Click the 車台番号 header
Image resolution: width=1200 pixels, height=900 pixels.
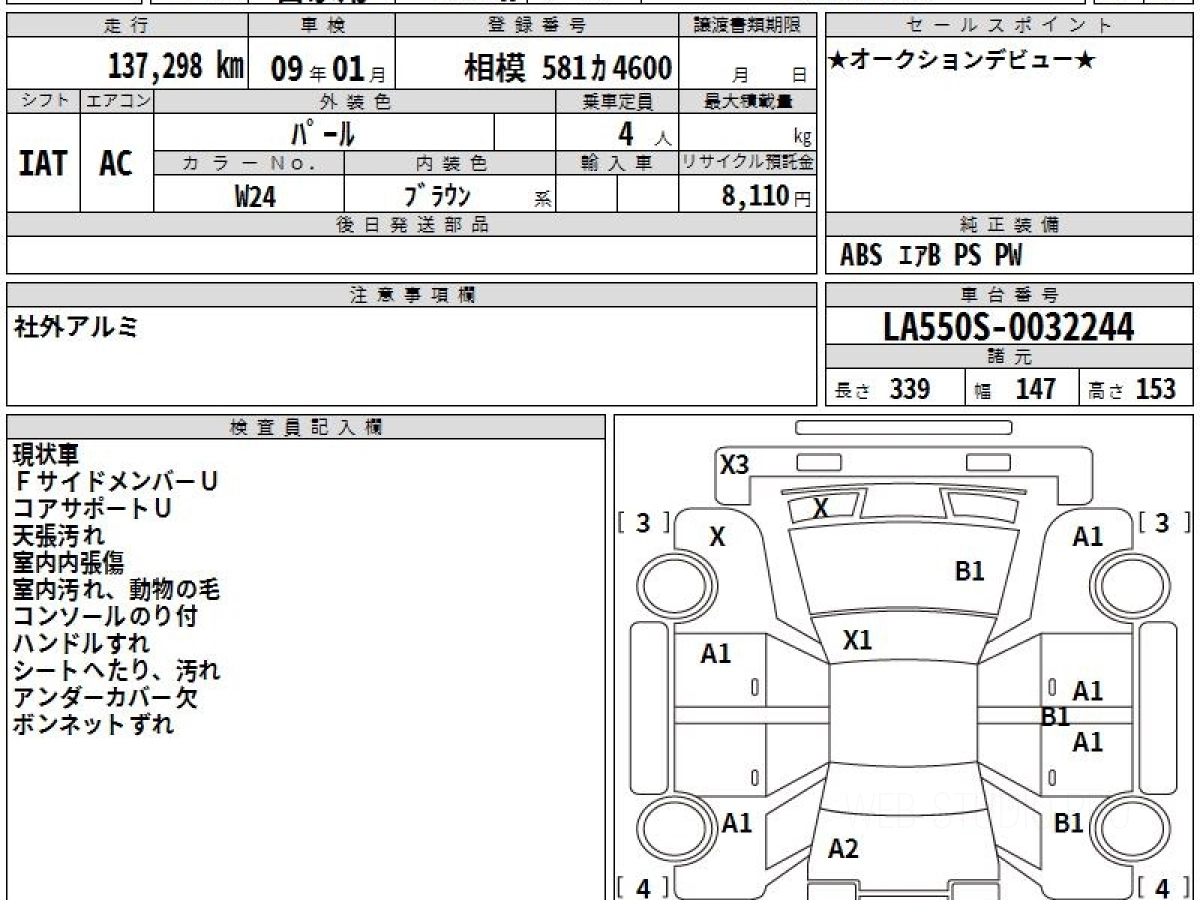point(1010,295)
